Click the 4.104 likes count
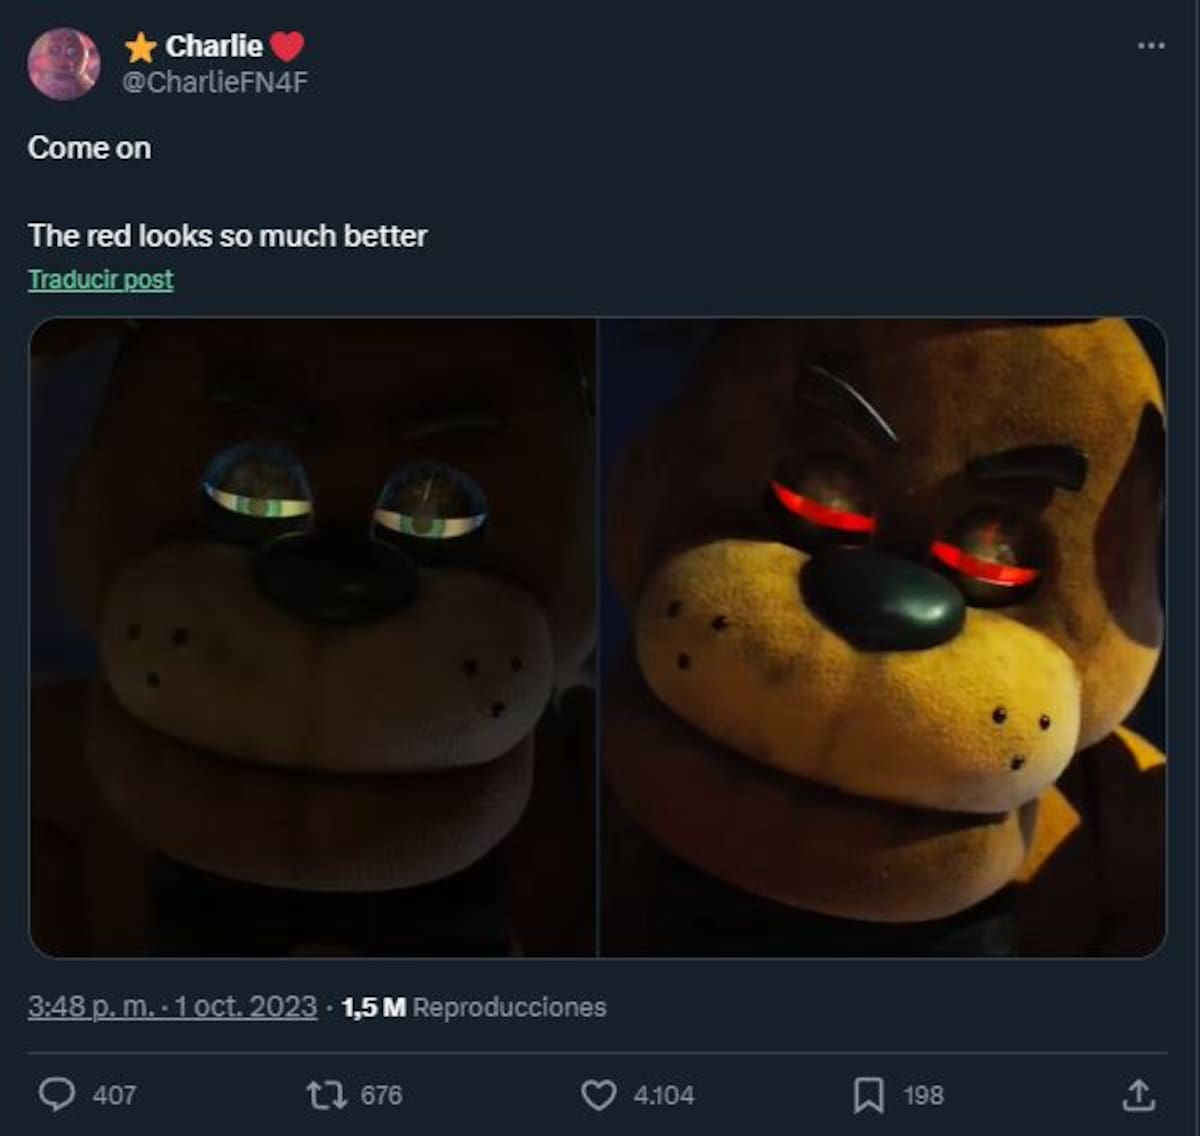The height and width of the screenshot is (1136, 1200). [x=663, y=1095]
